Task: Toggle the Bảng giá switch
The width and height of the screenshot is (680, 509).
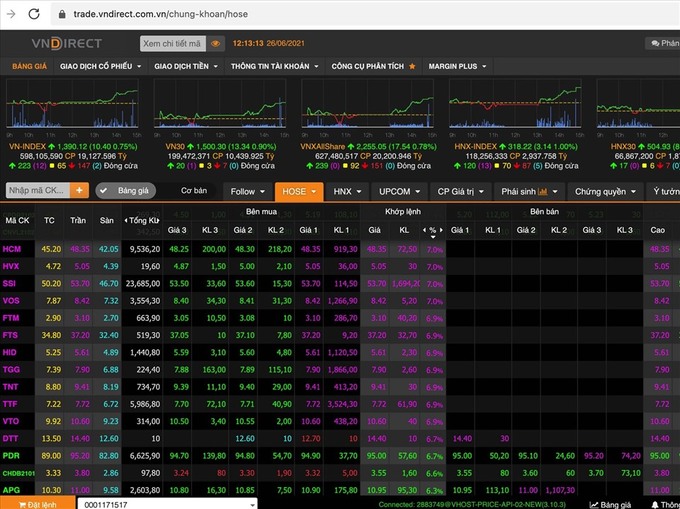Action: [126, 191]
